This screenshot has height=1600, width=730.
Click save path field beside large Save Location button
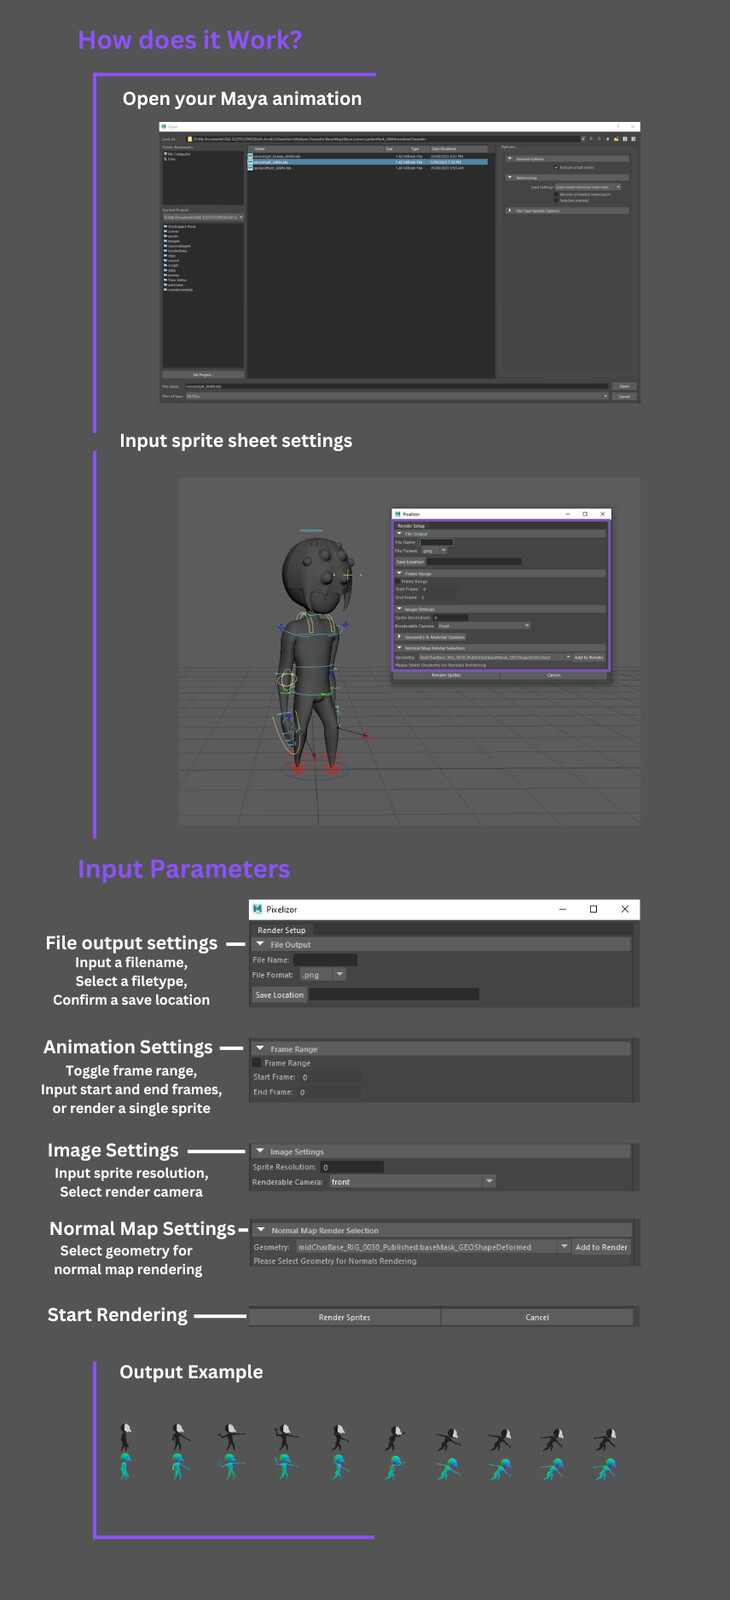394,995
